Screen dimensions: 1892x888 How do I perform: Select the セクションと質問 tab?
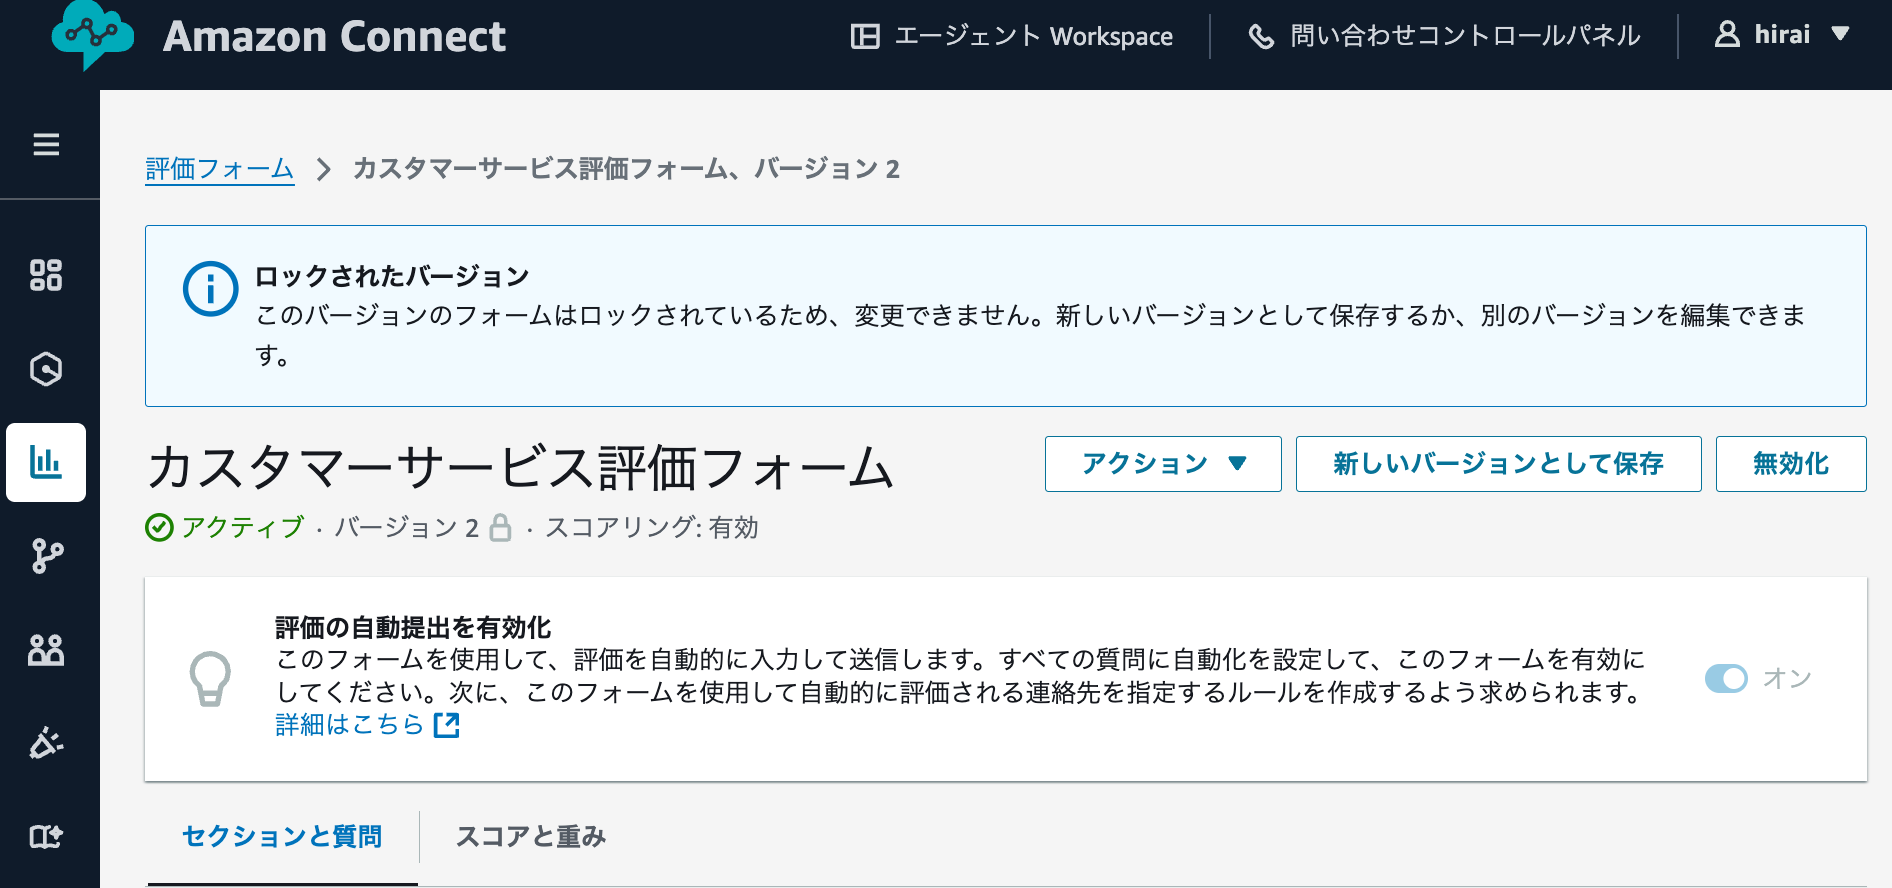click(282, 836)
